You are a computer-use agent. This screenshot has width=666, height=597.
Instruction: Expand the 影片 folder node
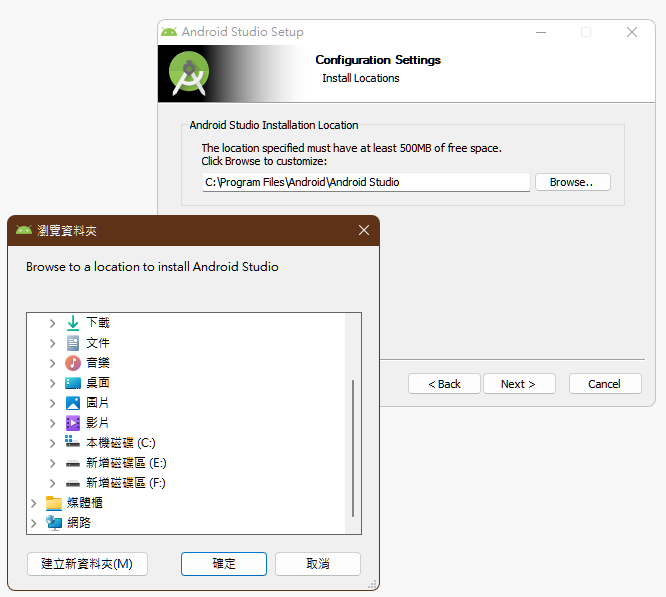(x=52, y=423)
